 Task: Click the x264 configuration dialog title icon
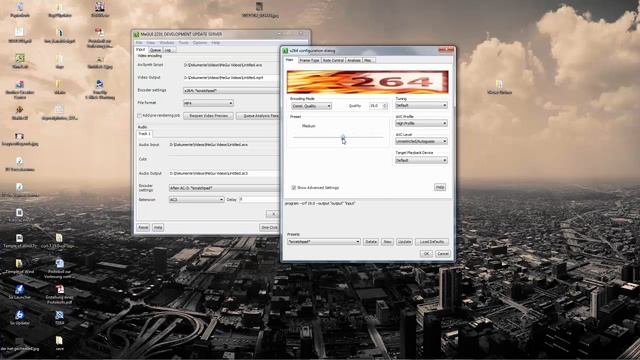pos(285,51)
